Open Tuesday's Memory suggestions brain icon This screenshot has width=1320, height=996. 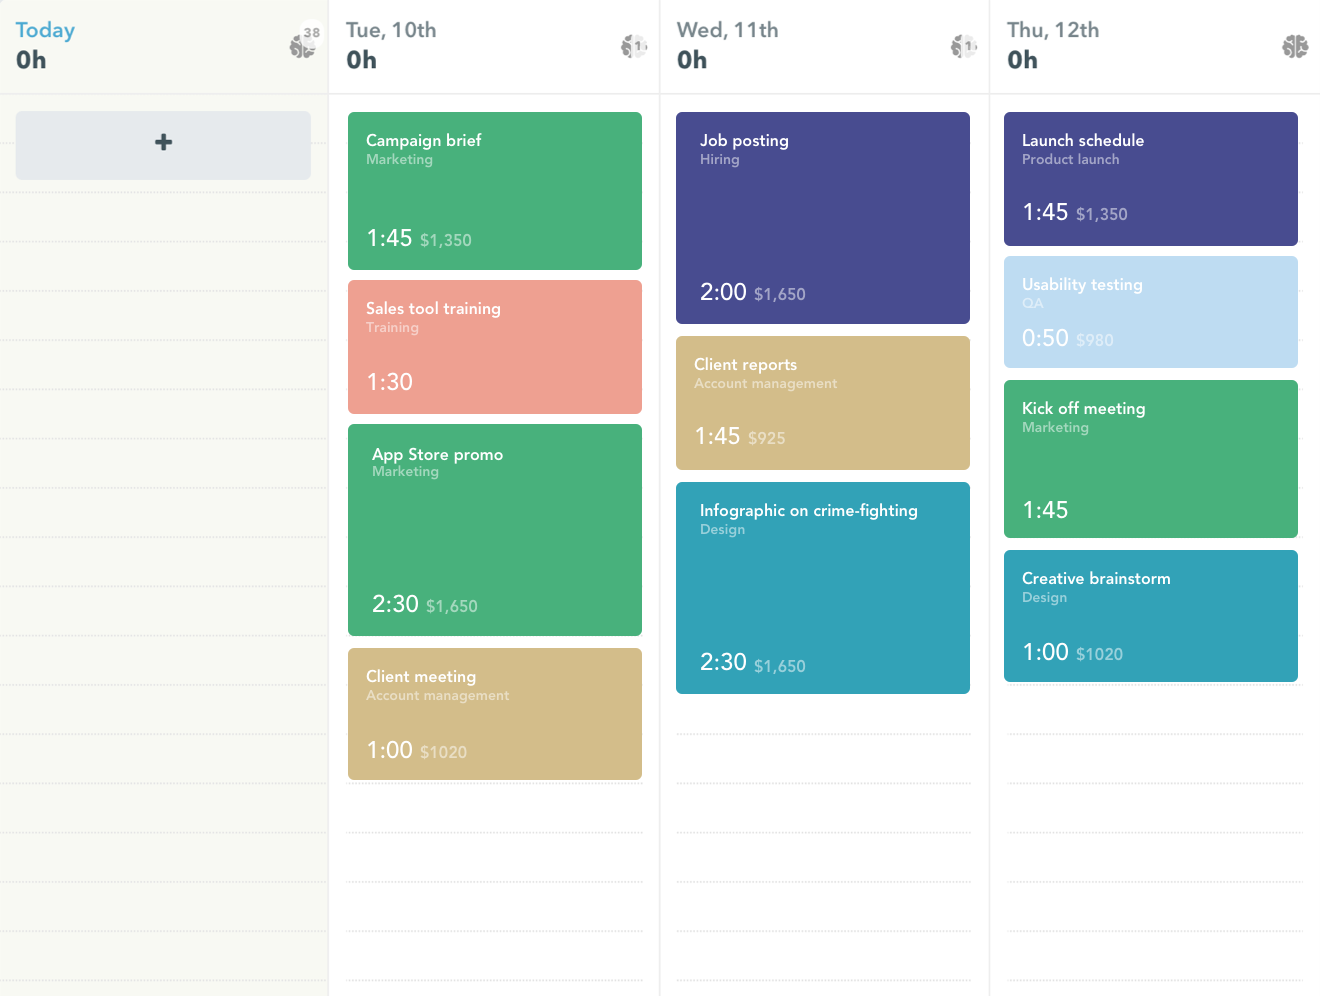pyautogui.click(x=634, y=45)
